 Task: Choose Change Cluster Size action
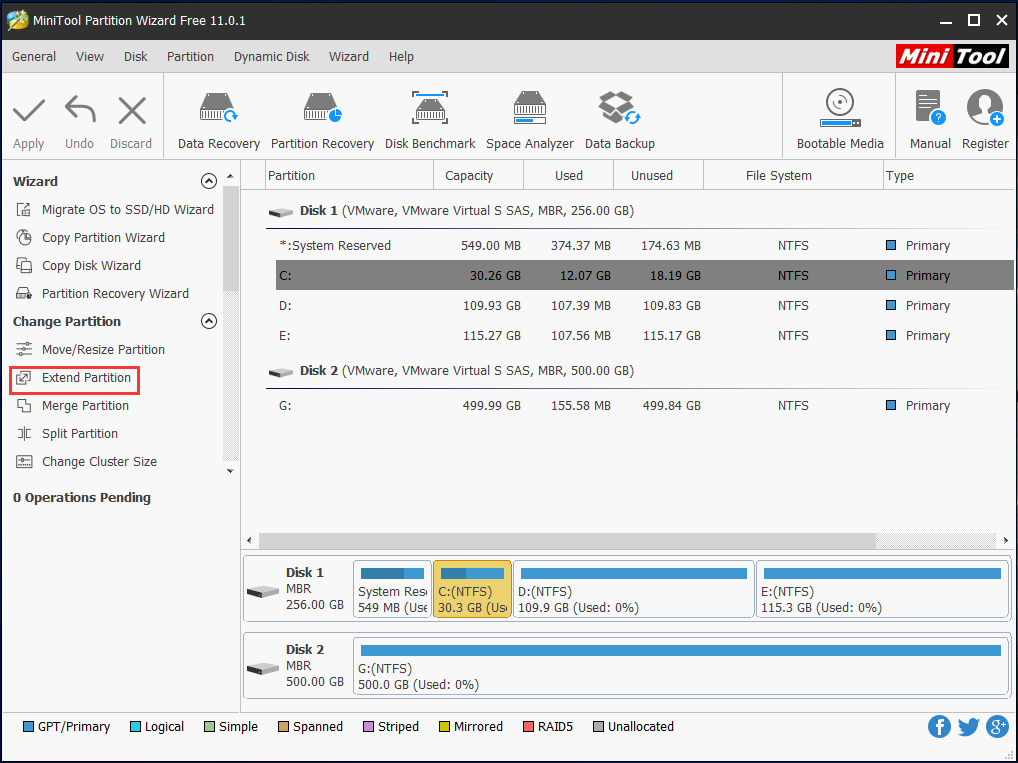click(86, 462)
